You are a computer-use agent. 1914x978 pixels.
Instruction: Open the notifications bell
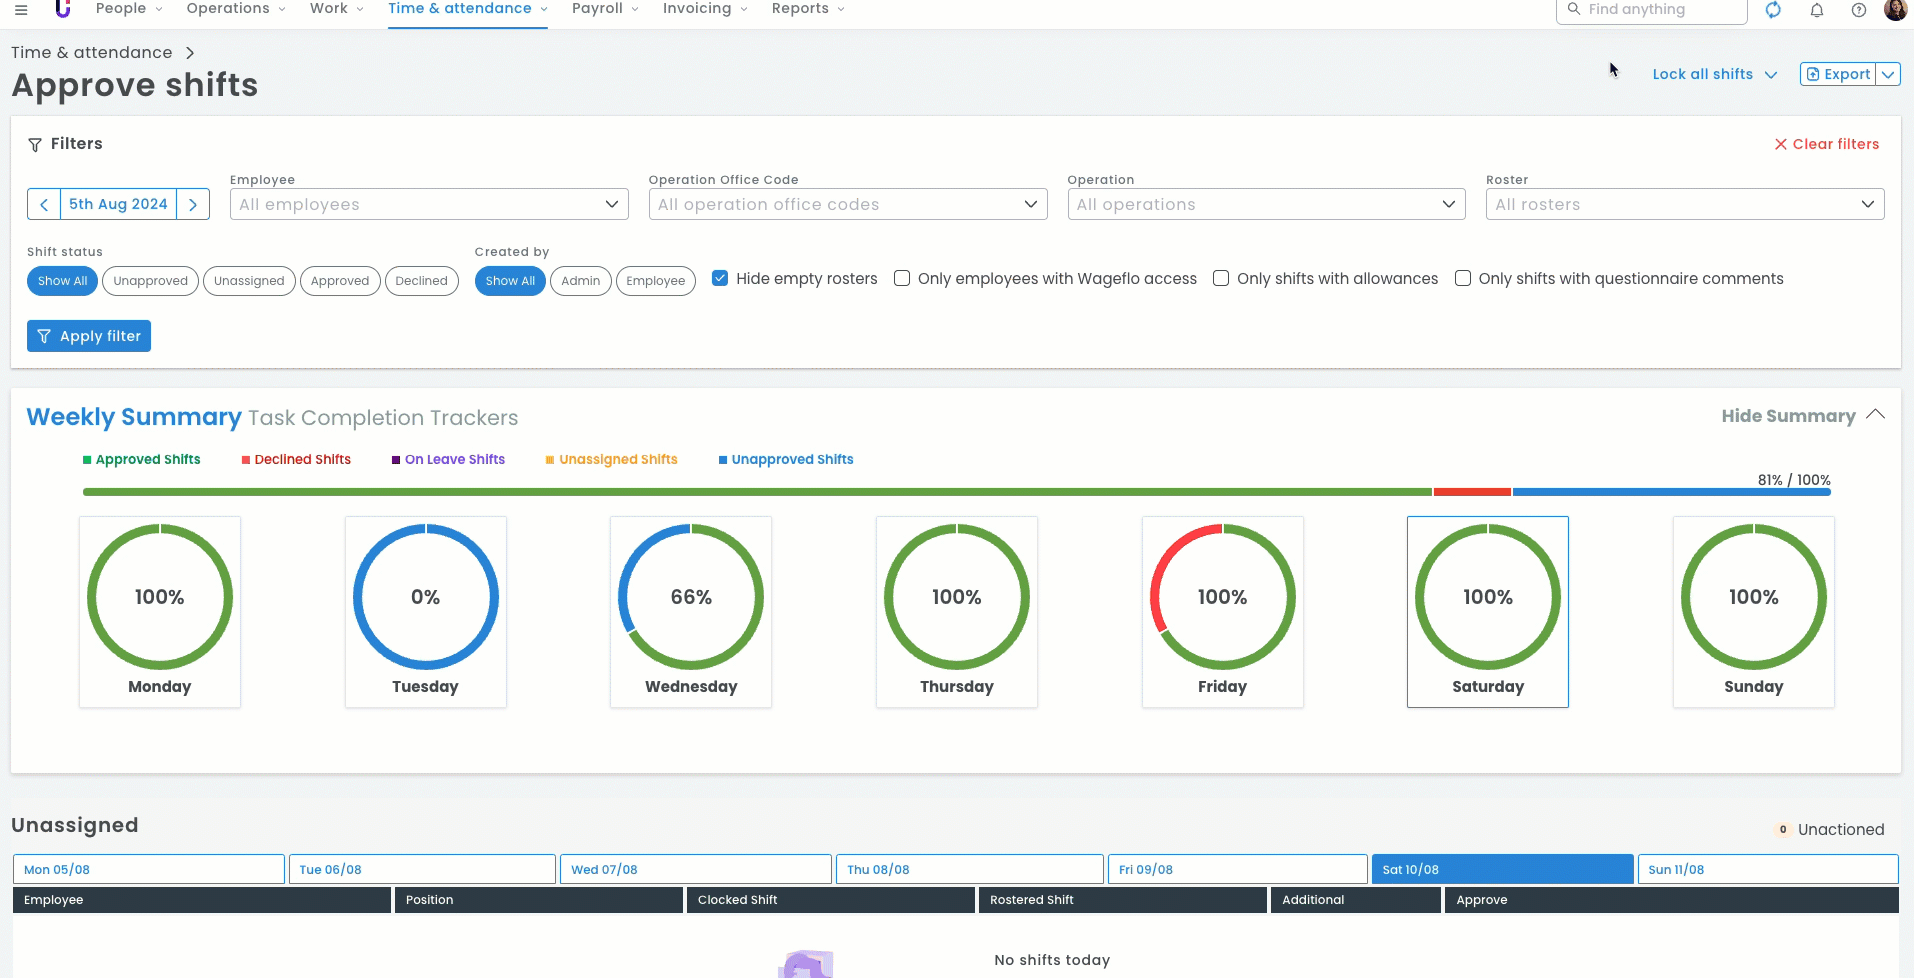tap(1817, 10)
